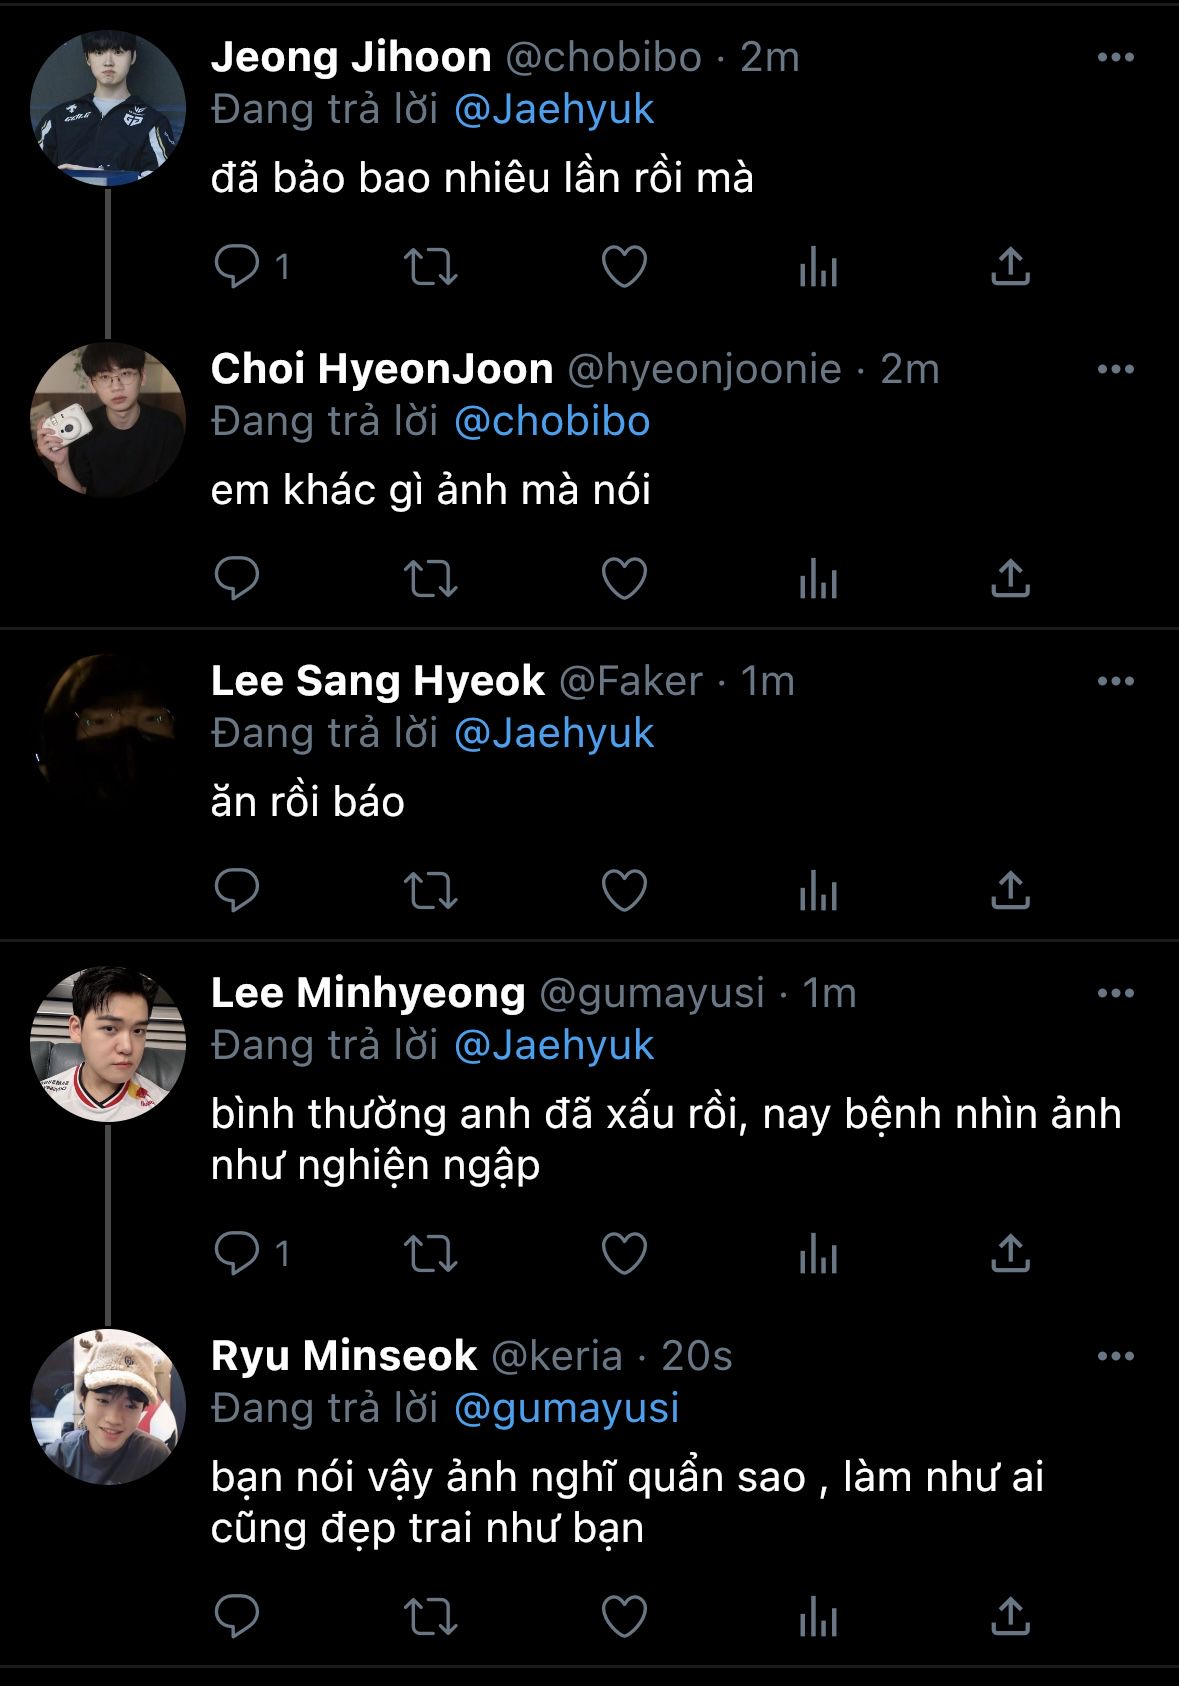Screen dimensions: 1179x1686
Task: Open Lee Sang Hyeok's profile name
Action: pos(377,682)
